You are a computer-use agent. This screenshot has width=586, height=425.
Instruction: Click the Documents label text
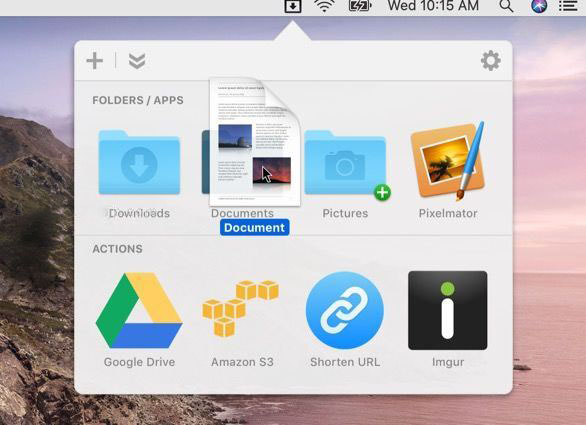242,213
